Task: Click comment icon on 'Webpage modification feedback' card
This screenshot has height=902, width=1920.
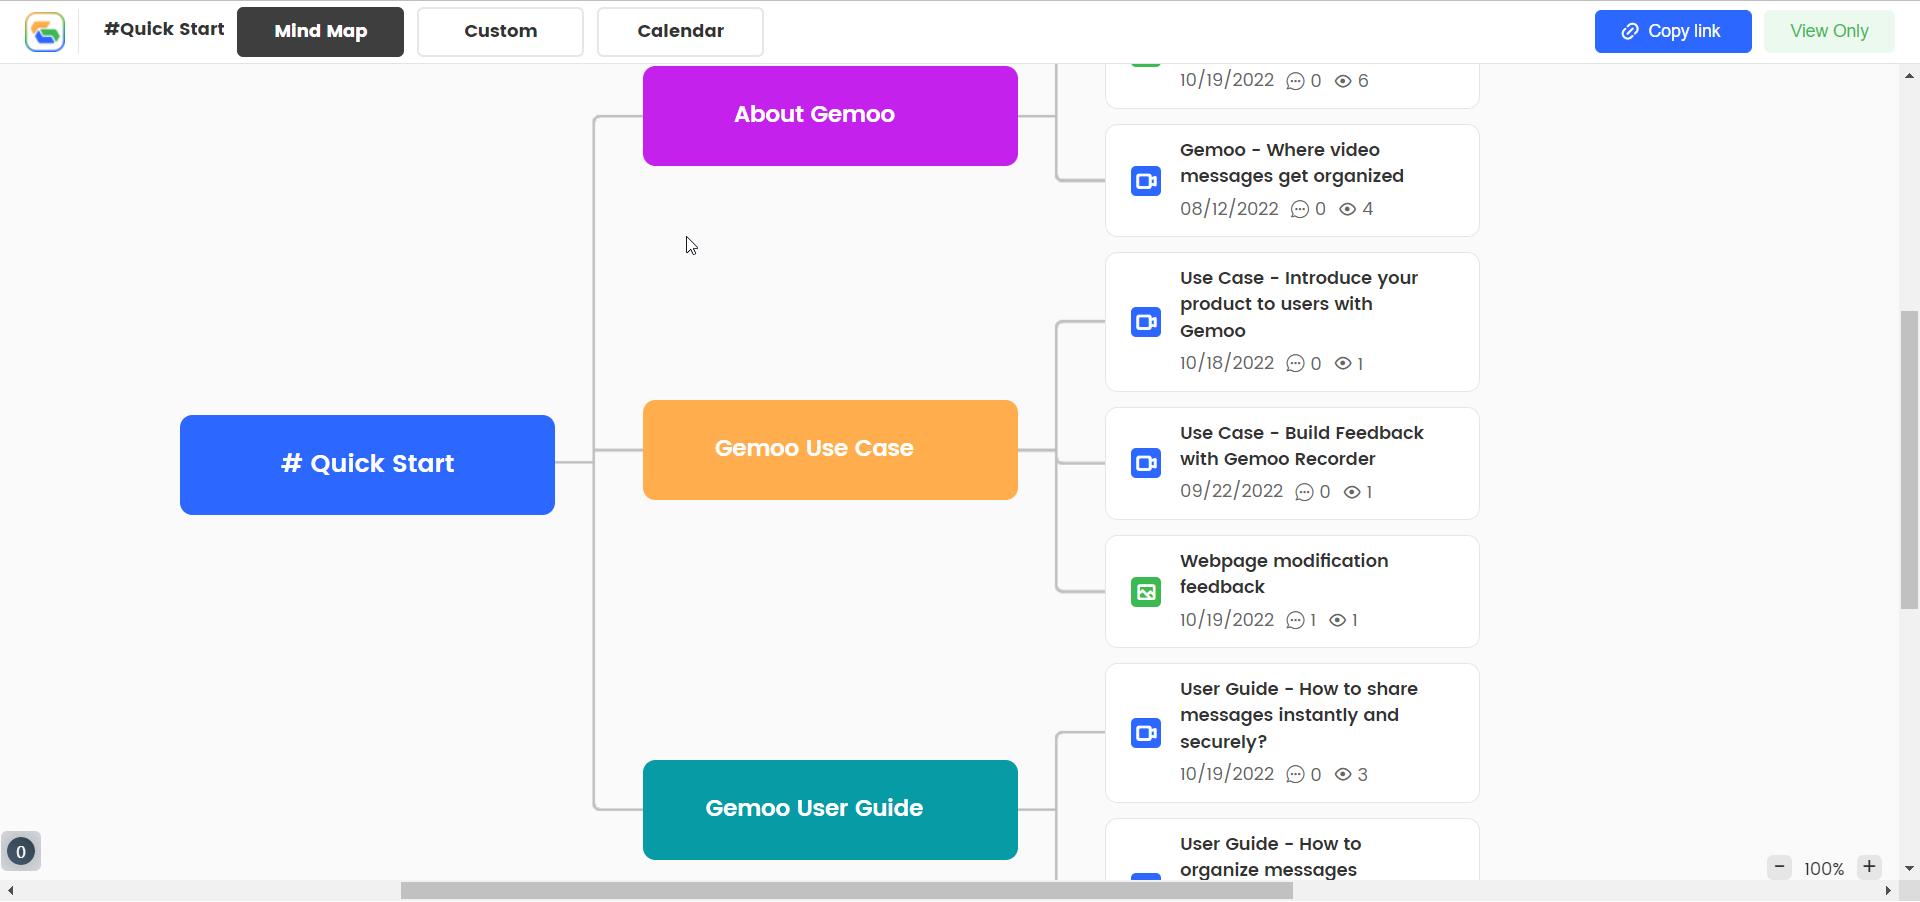Action: [1295, 620]
